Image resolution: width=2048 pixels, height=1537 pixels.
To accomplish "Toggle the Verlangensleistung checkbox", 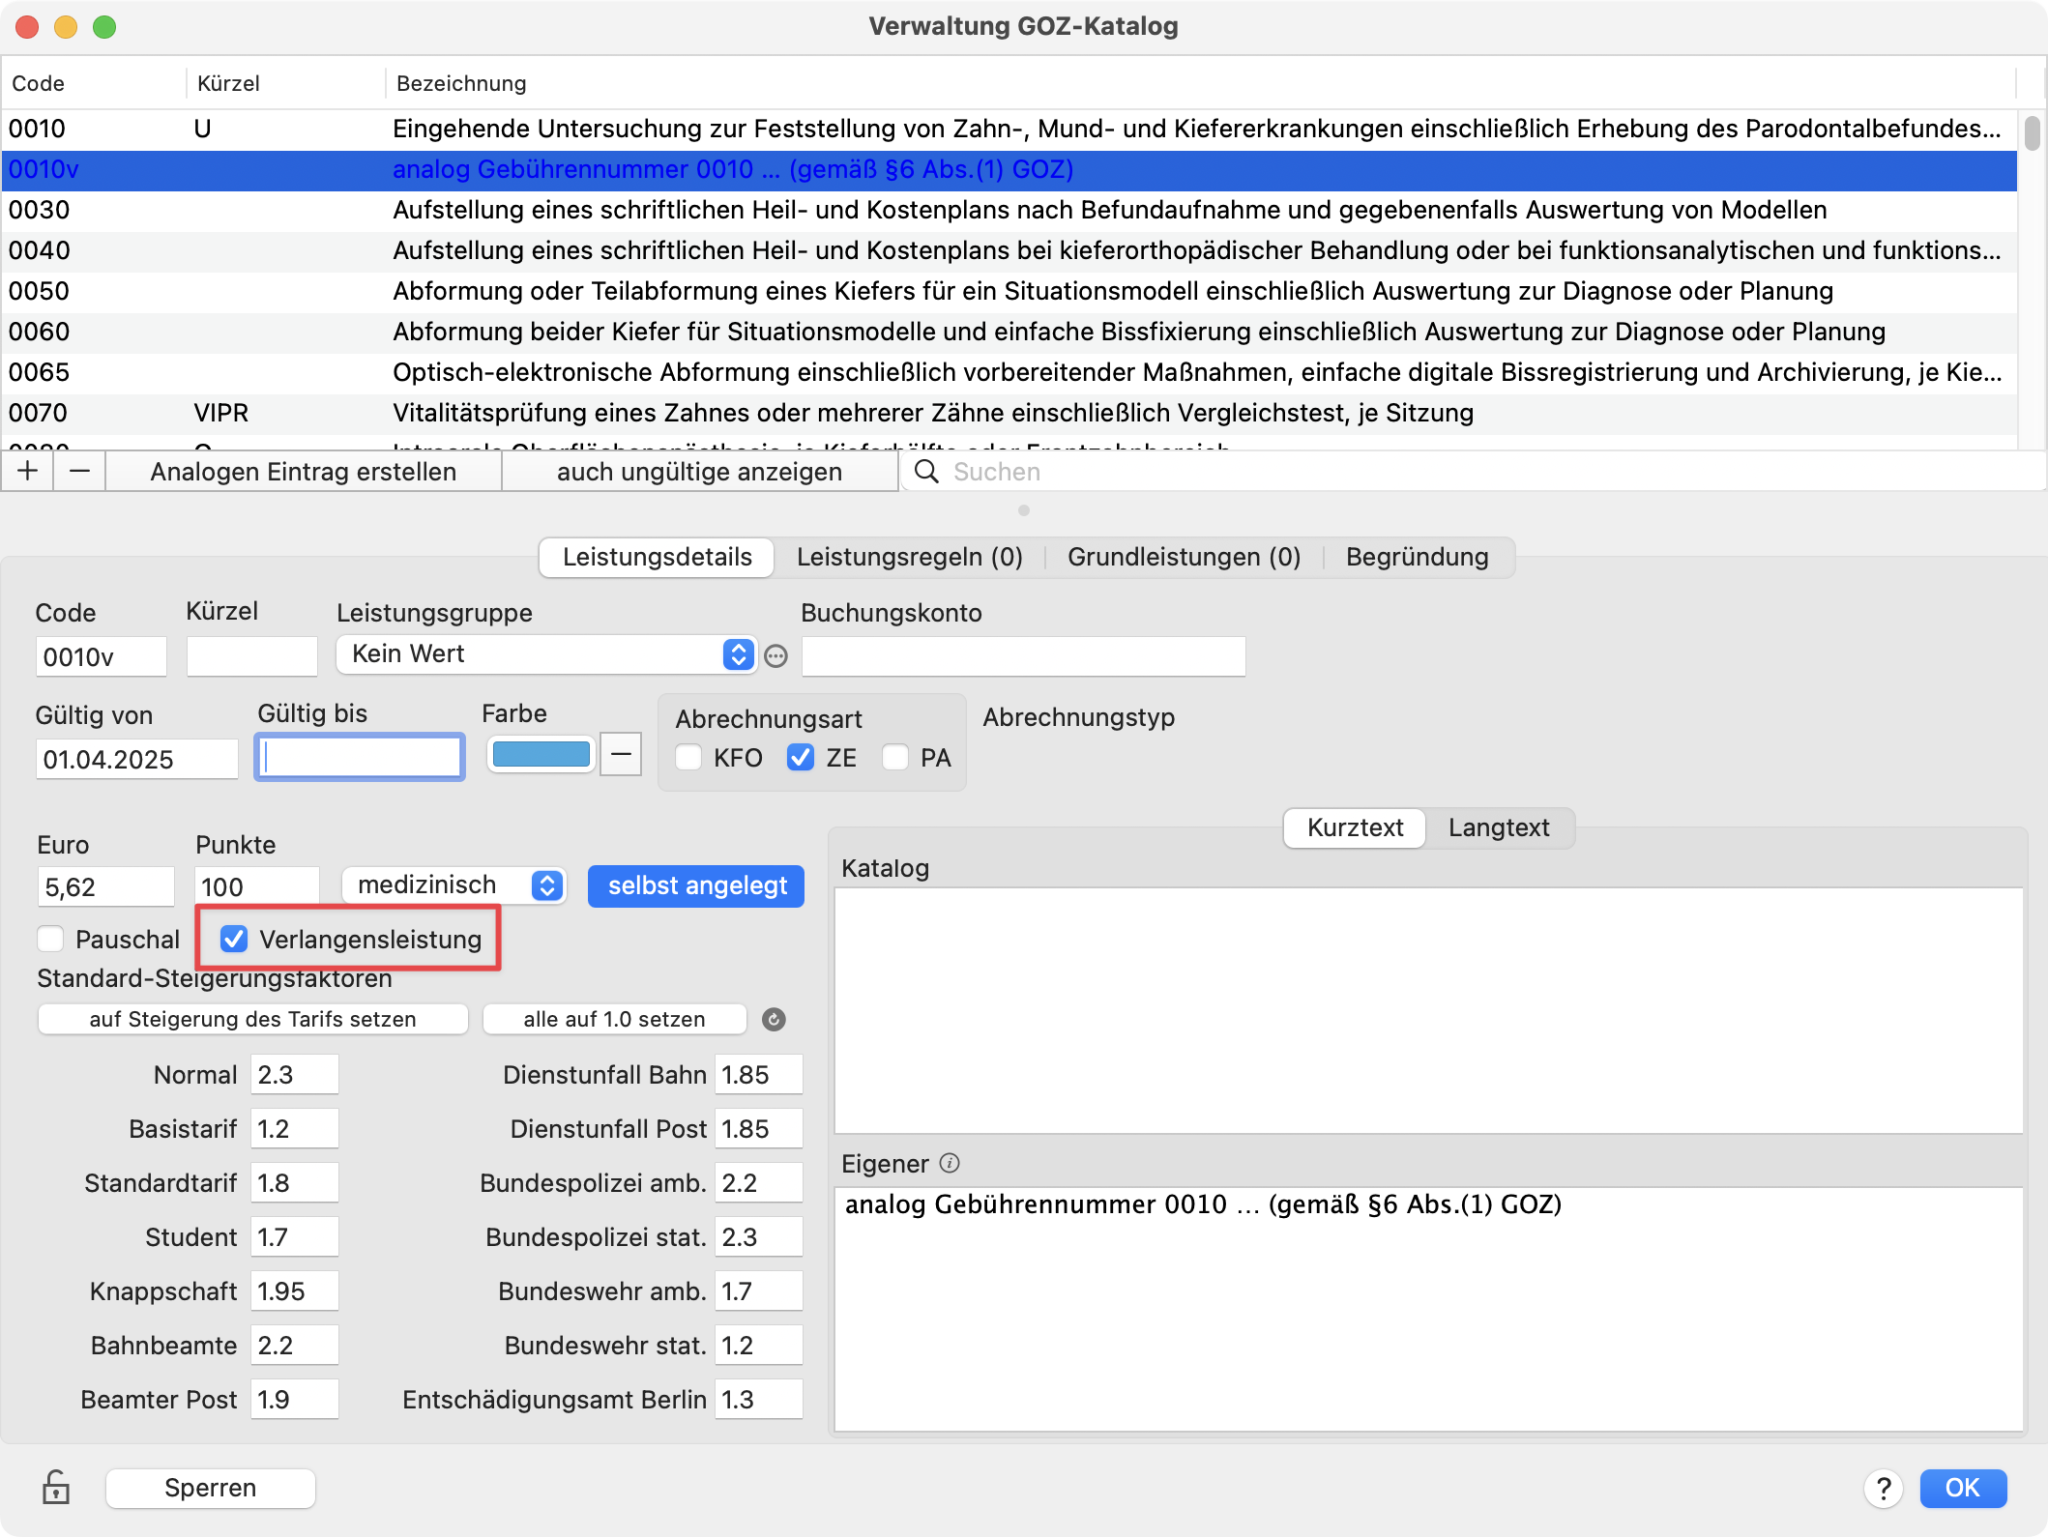I will pos(234,939).
